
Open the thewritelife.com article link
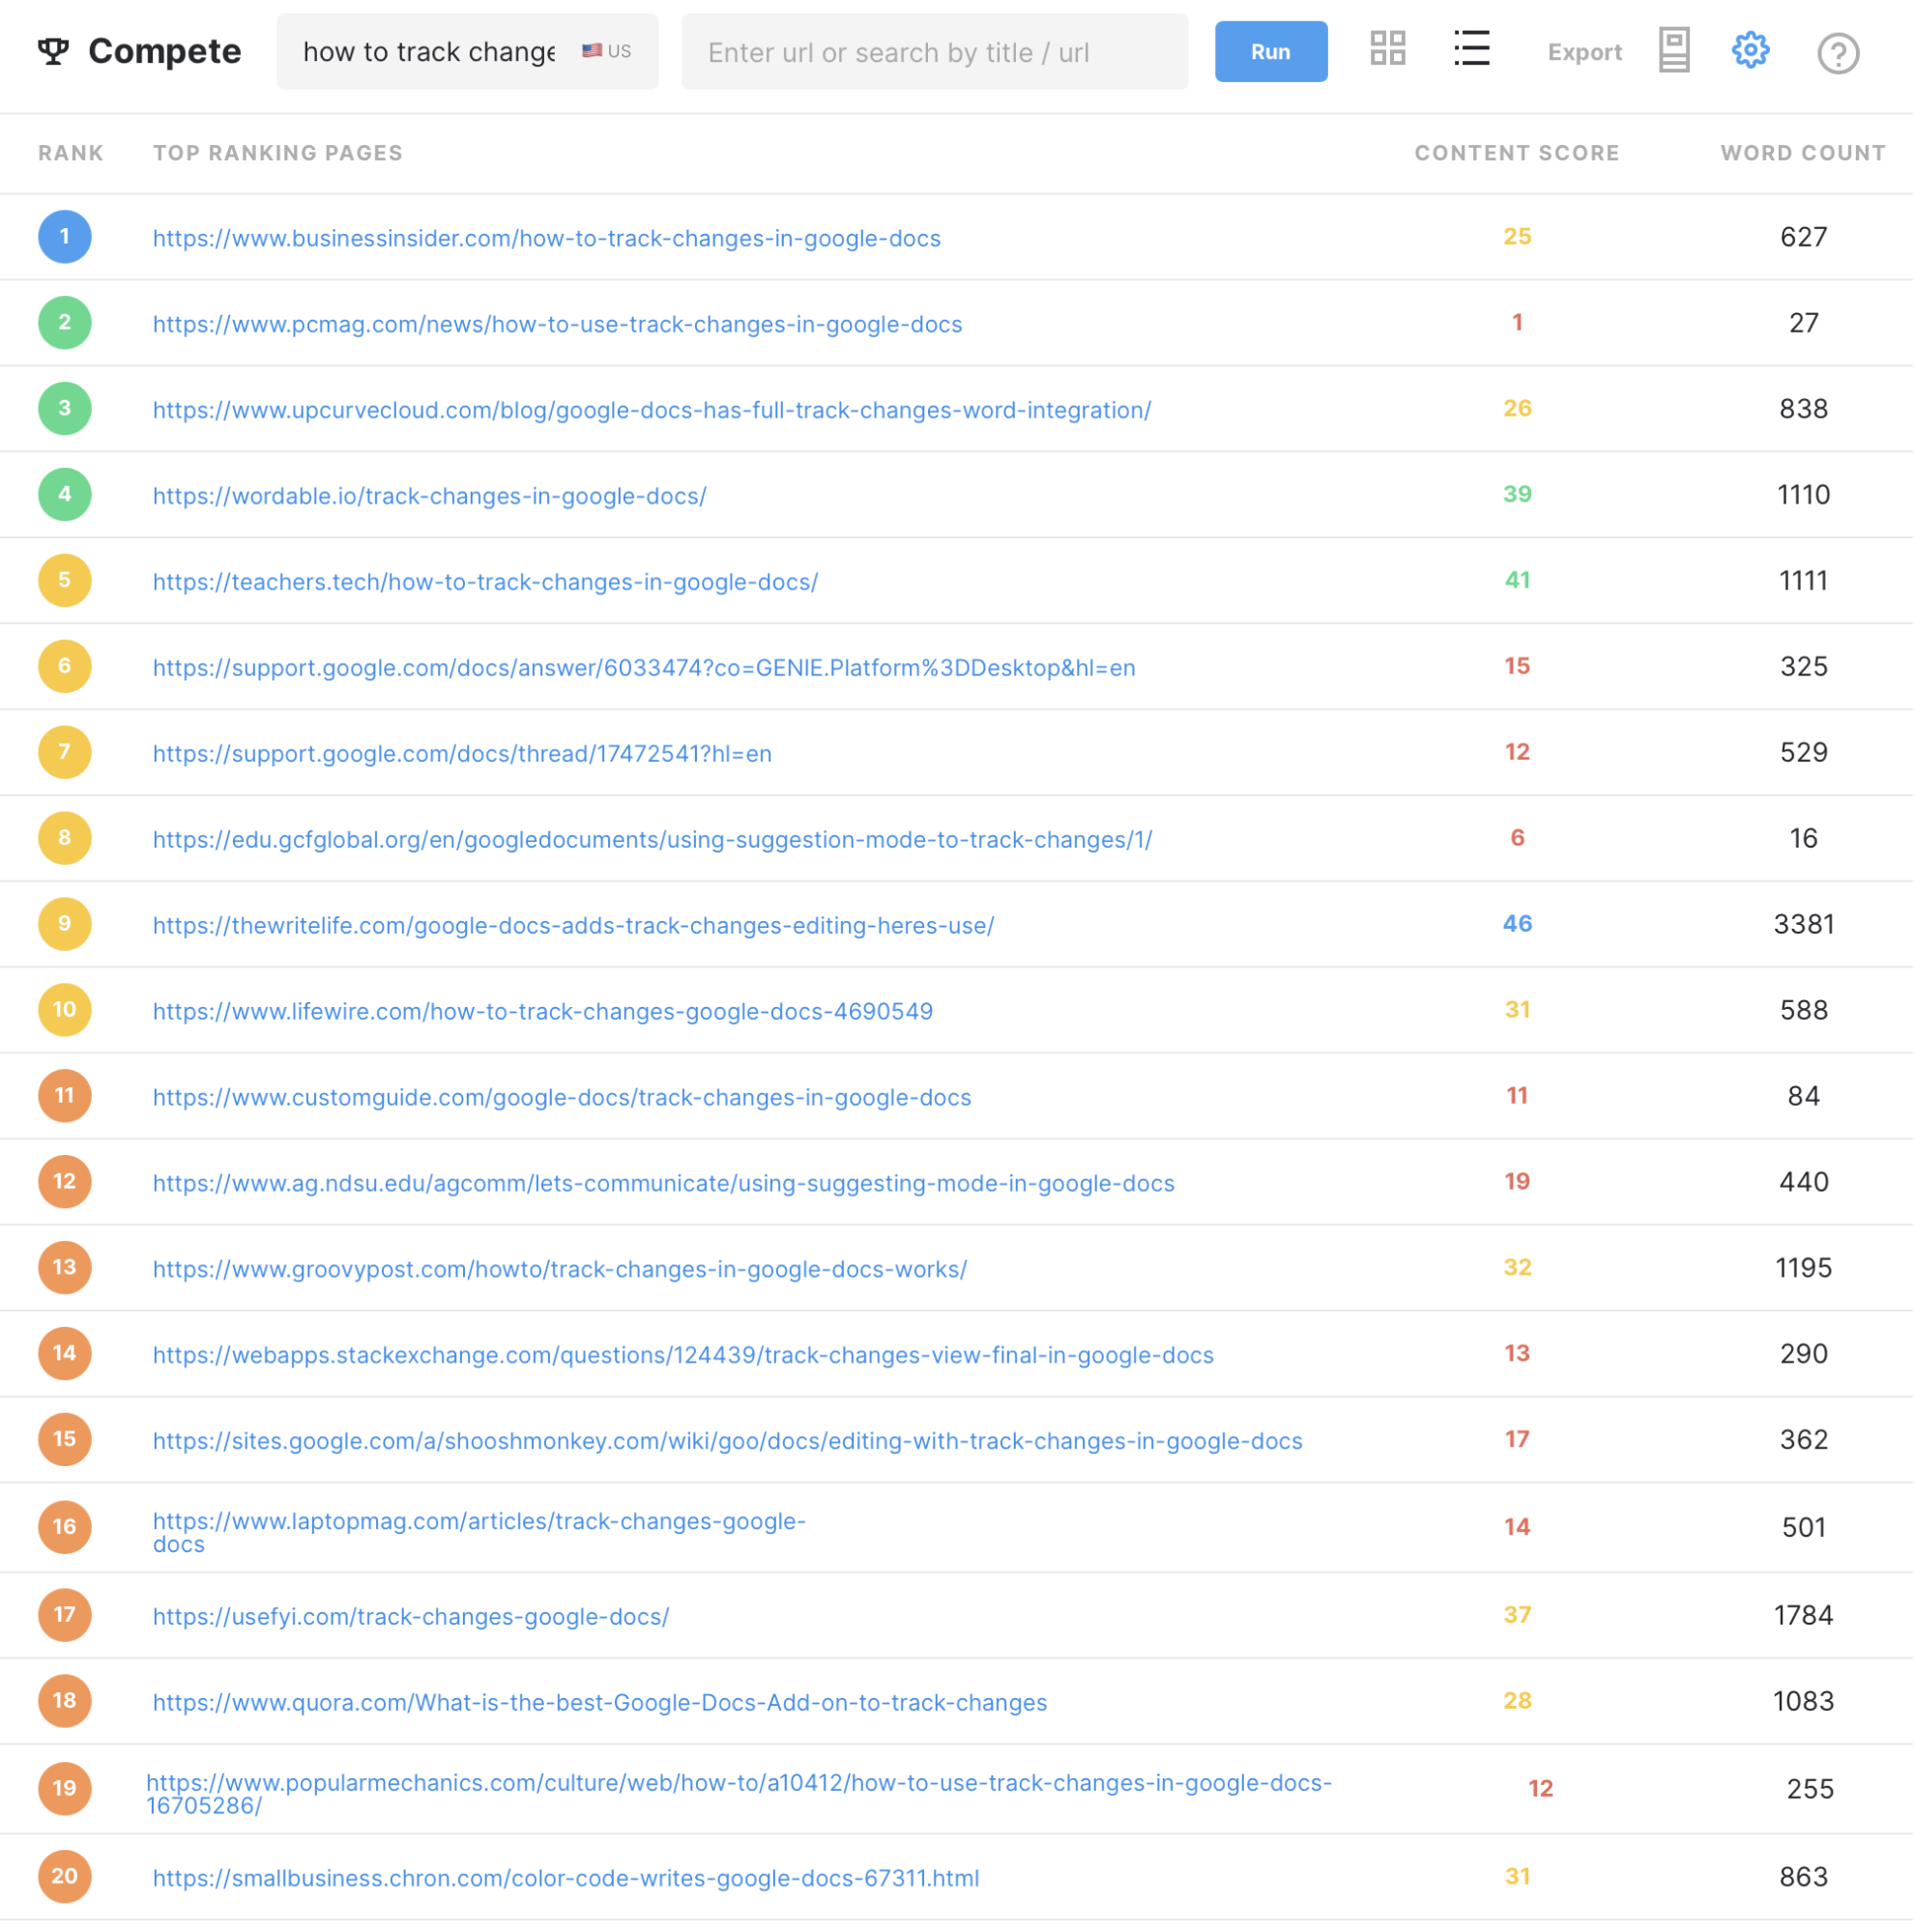click(x=573, y=925)
